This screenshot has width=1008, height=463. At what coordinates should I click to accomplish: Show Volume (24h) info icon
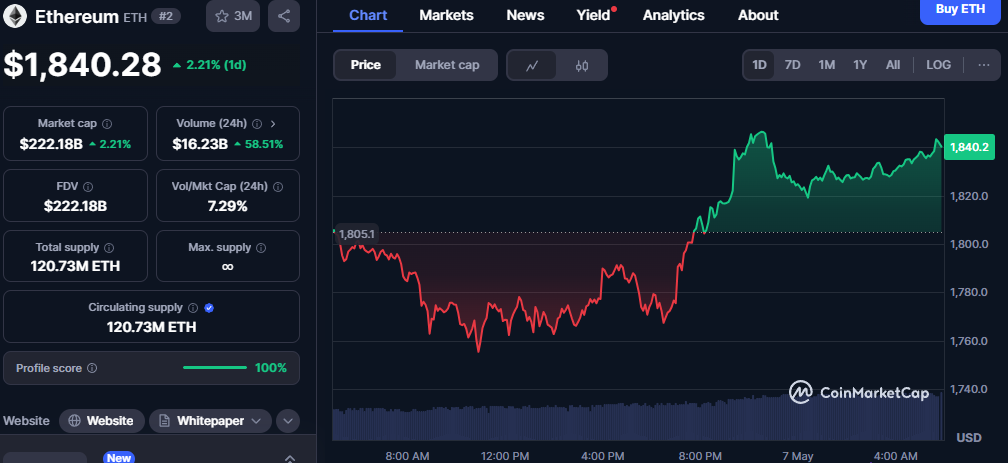[257, 123]
